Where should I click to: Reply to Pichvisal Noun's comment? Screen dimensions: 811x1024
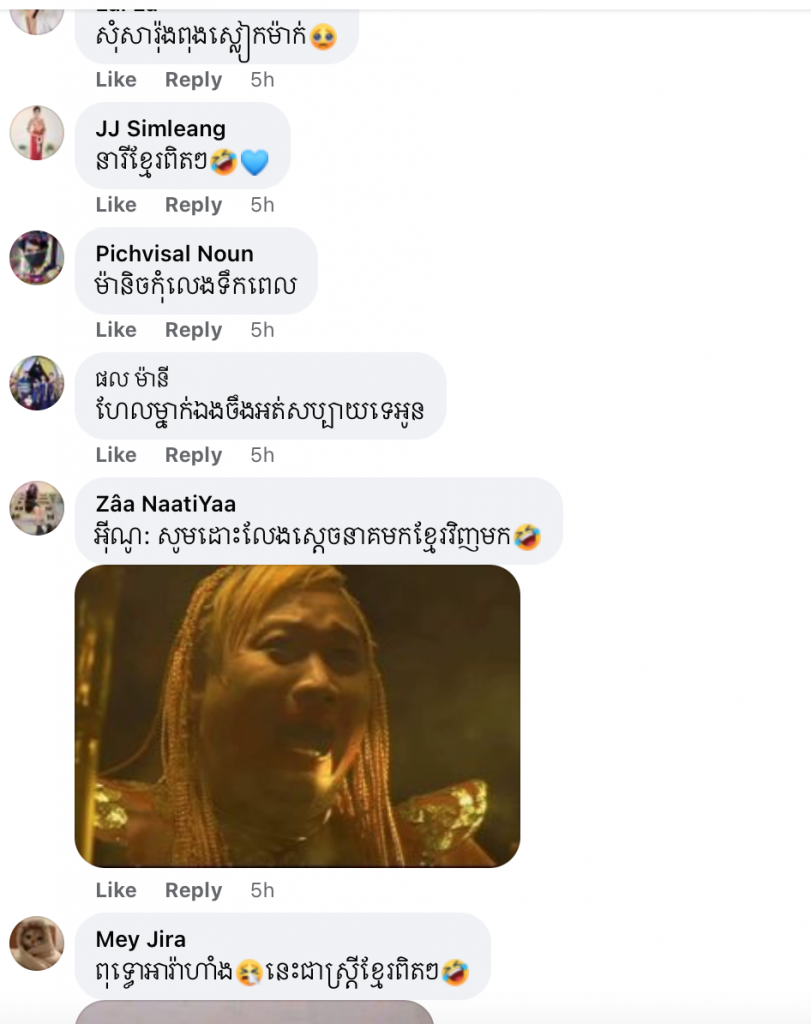point(193,330)
